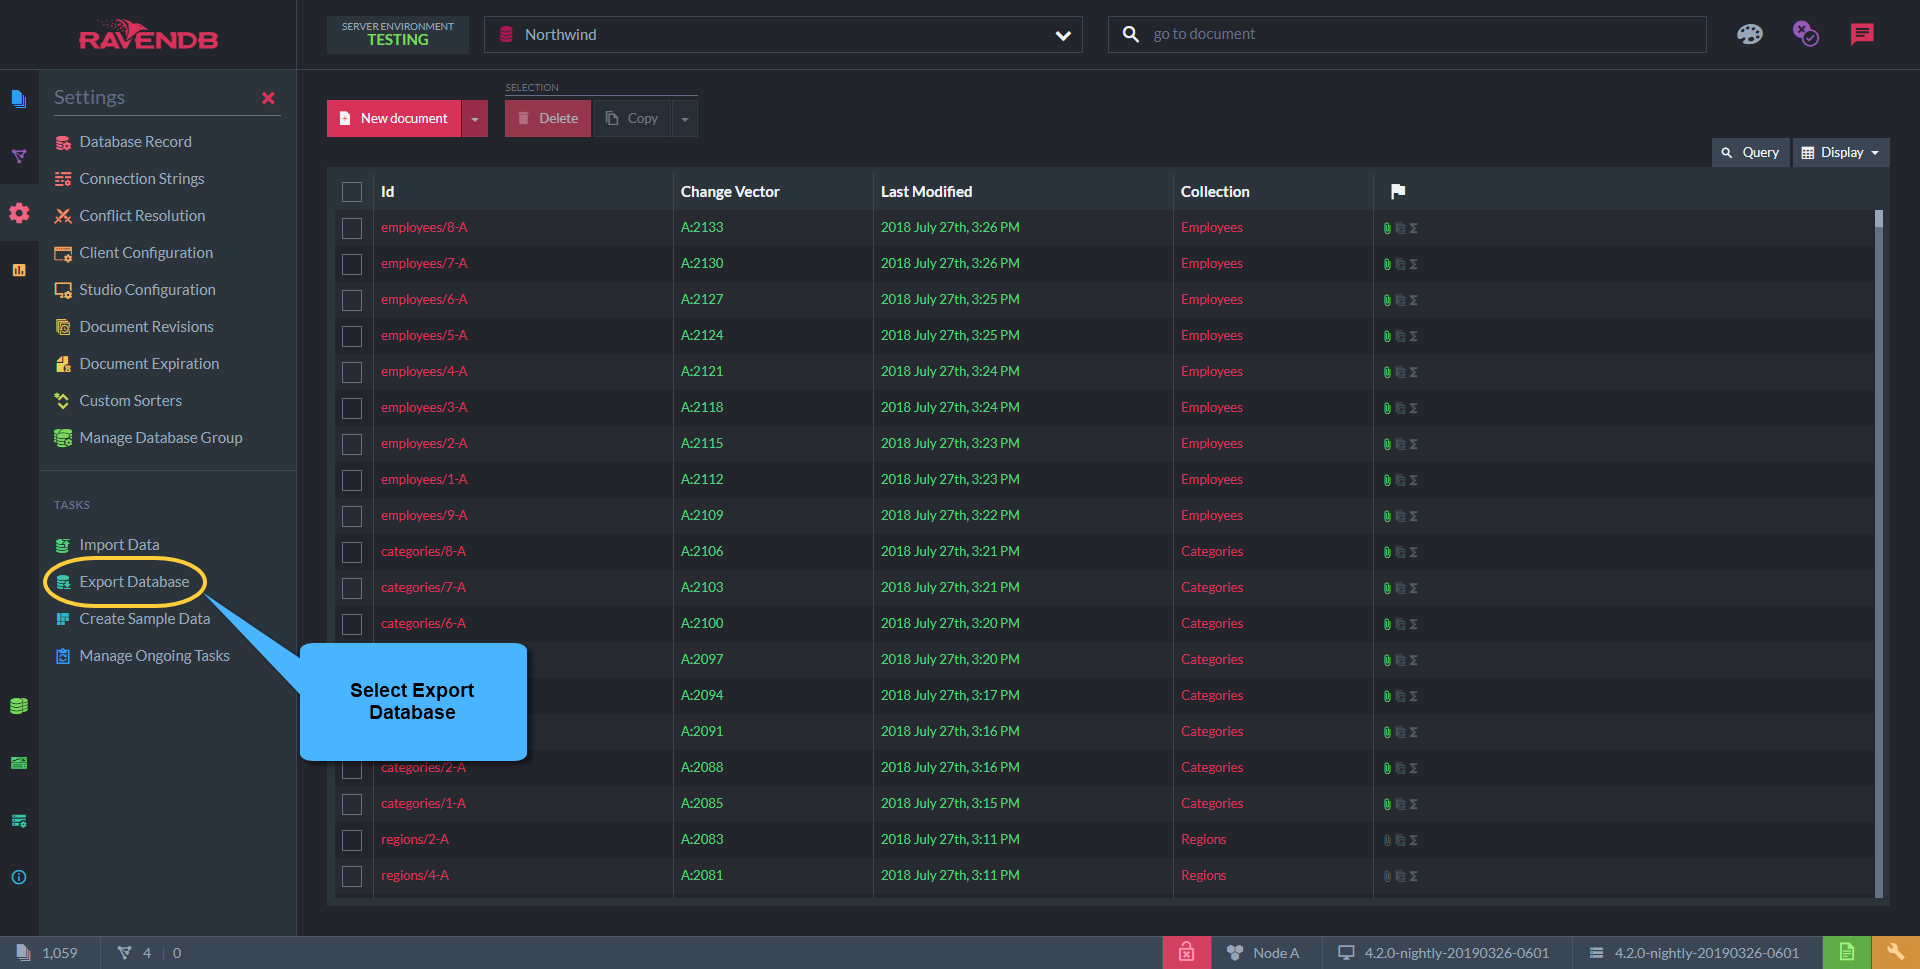Select the all-documents header checkbox
Image resolution: width=1920 pixels, height=969 pixels.
pyautogui.click(x=352, y=192)
